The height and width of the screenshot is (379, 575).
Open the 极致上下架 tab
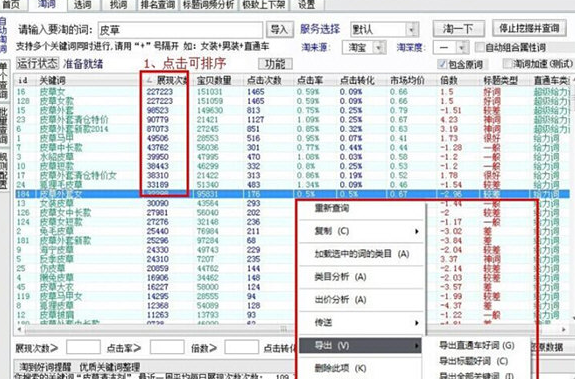pos(263,5)
